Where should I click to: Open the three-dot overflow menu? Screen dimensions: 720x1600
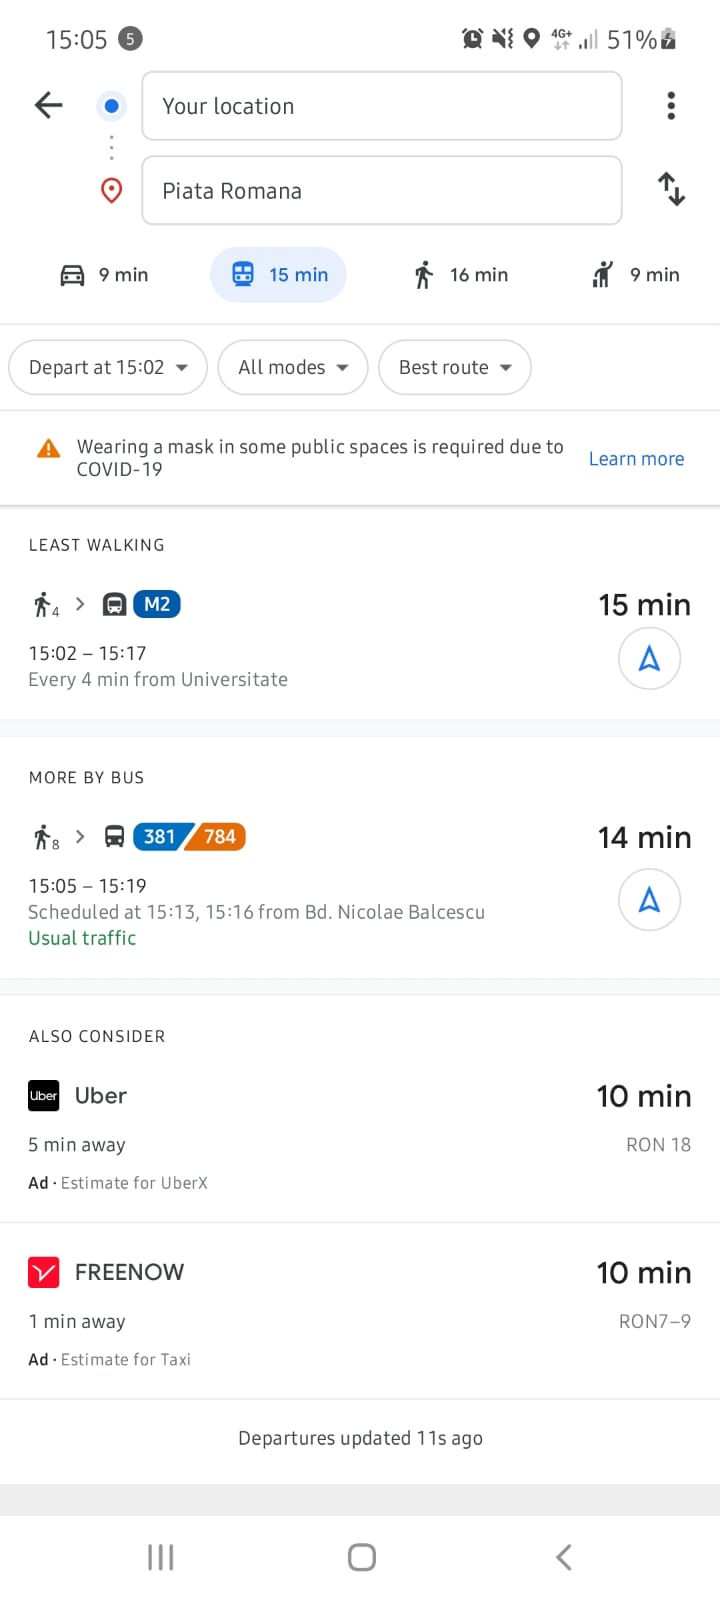[671, 105]
